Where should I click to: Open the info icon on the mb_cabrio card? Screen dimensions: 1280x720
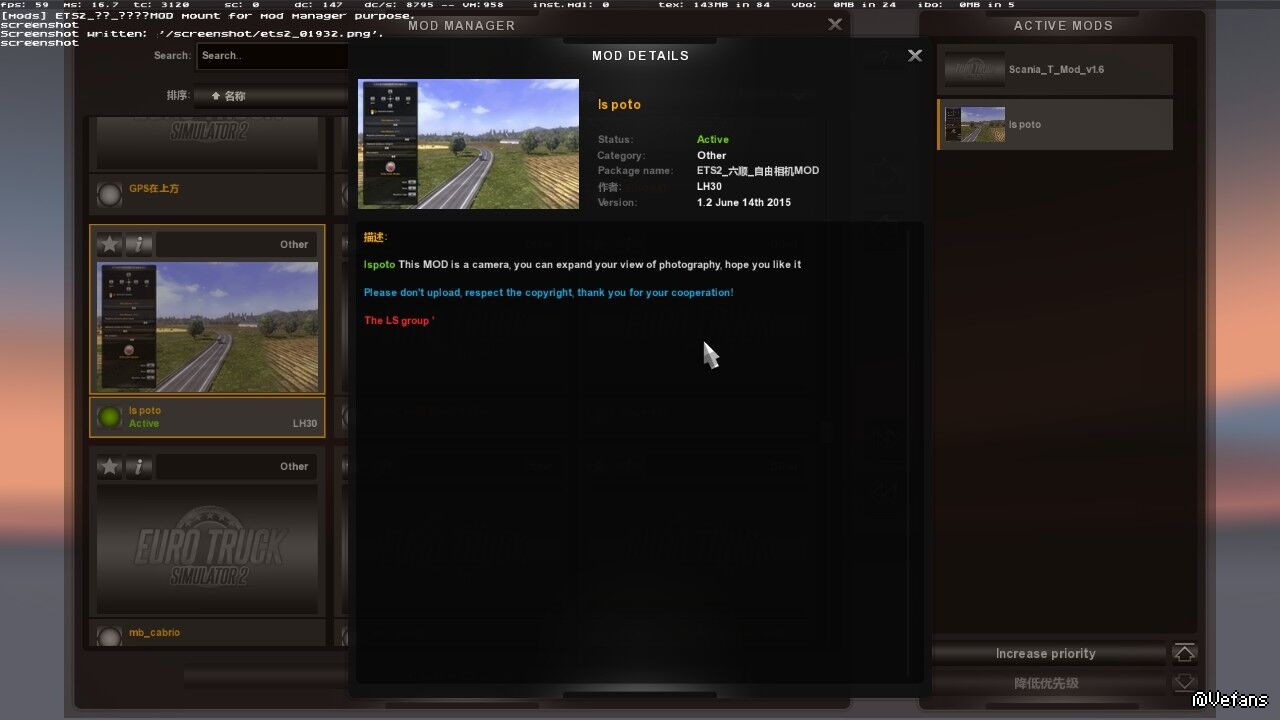click(139, 466)
